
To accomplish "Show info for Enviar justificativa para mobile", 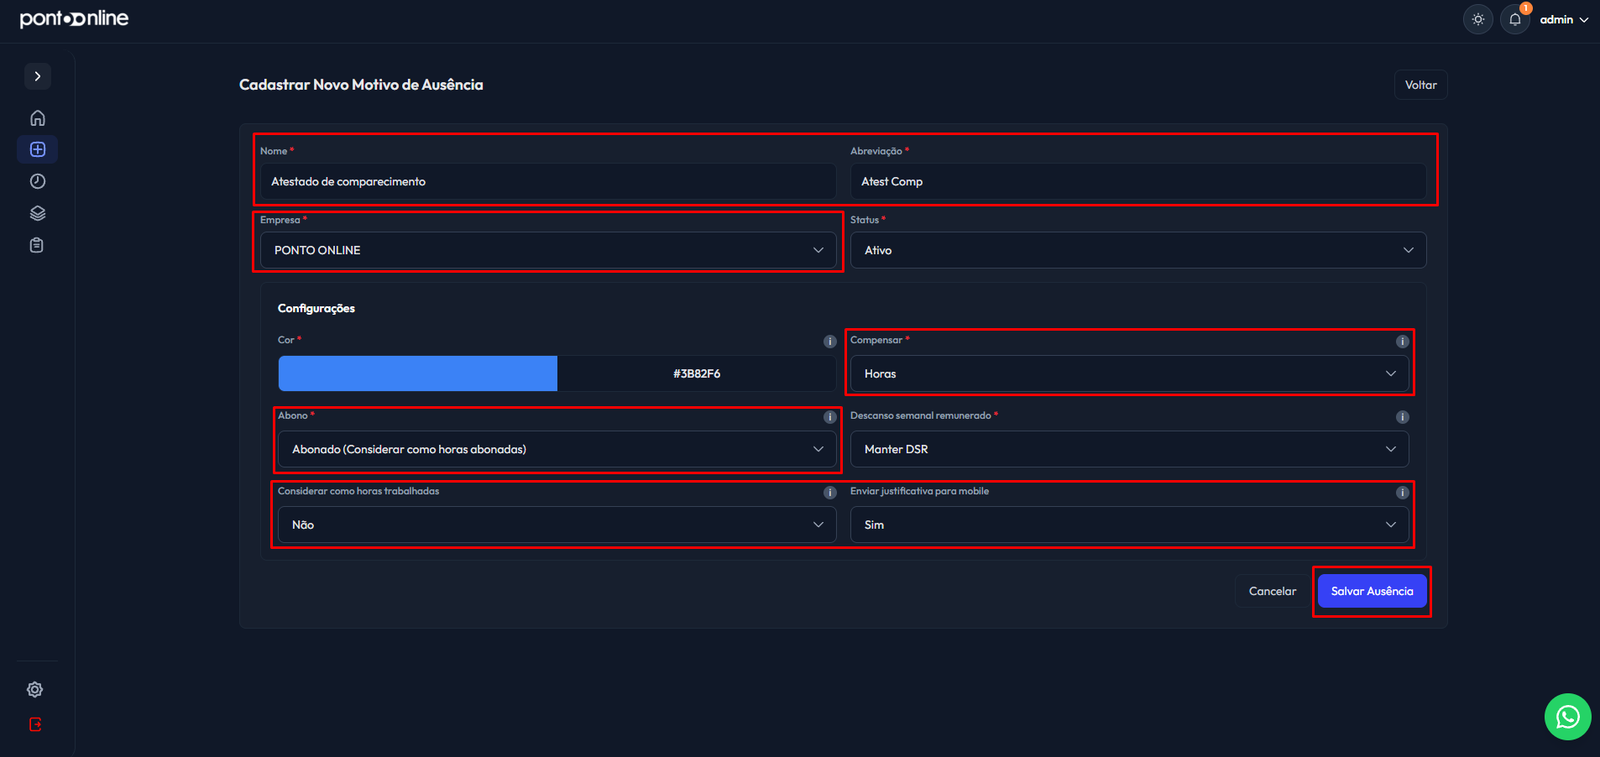I will [x=1402, y=492].
